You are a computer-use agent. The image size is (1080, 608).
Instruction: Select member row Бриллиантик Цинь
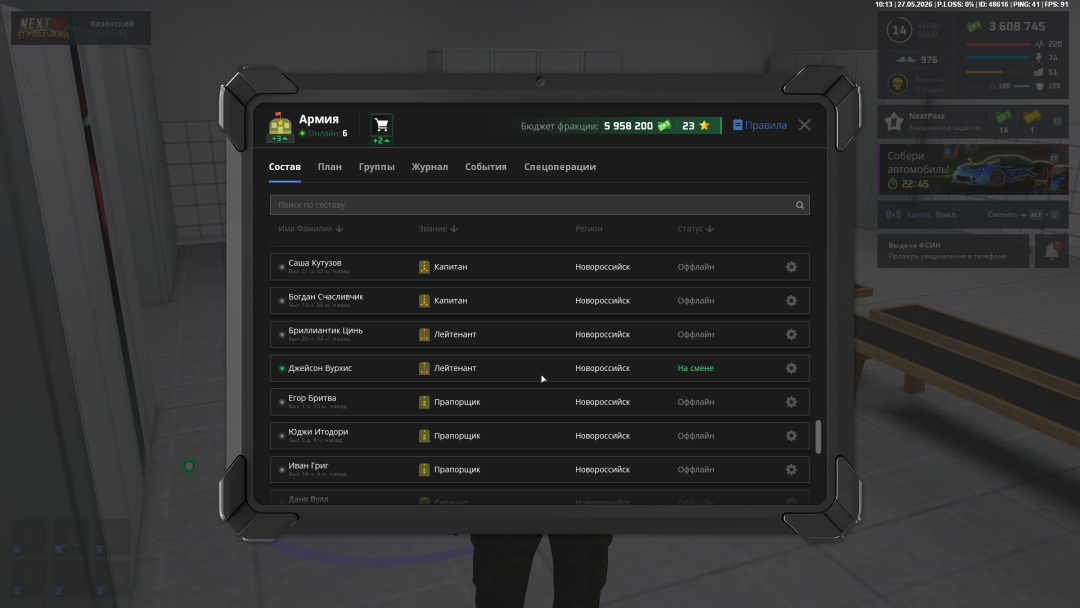[x=539, y=334]
